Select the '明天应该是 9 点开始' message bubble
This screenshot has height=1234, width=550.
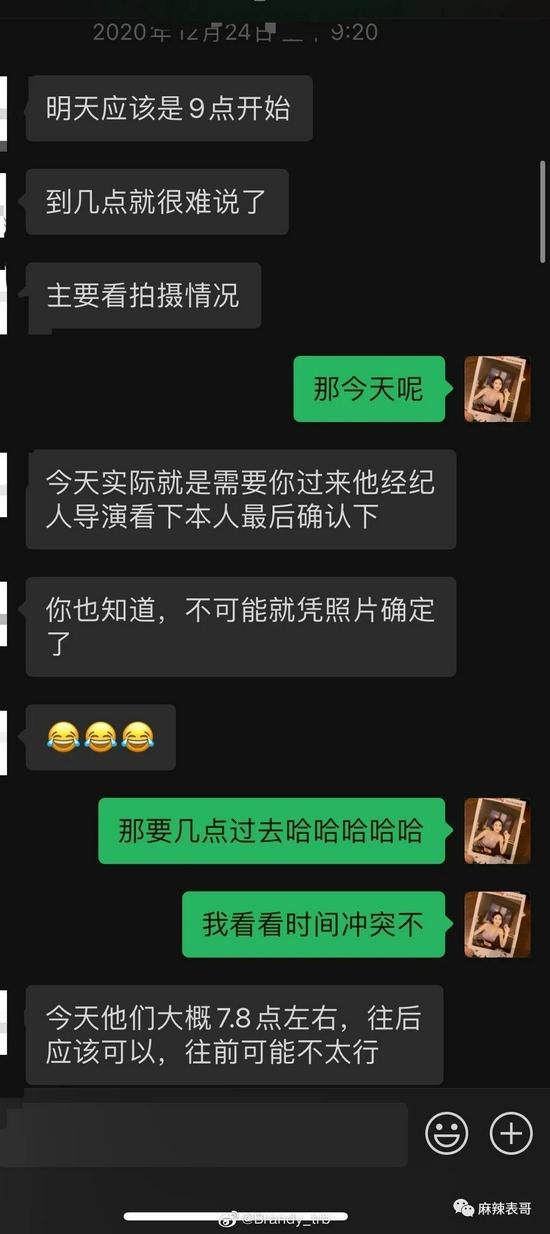169,108
